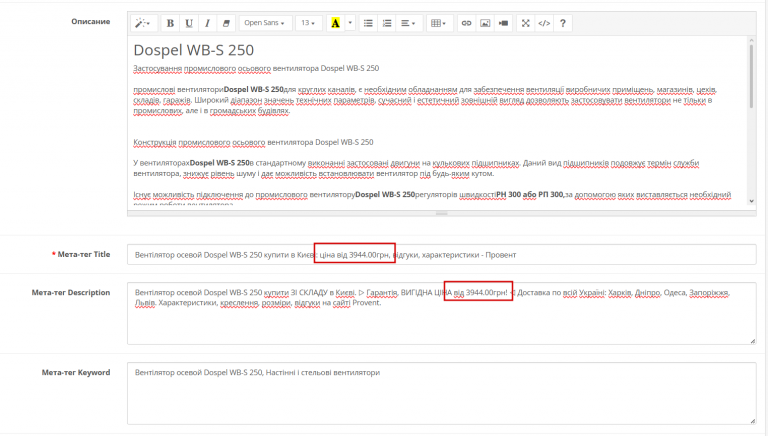Open the paragraph alignment dropdown
The width and height of the screenshot is (768, 436).
(x=408, y=23)
